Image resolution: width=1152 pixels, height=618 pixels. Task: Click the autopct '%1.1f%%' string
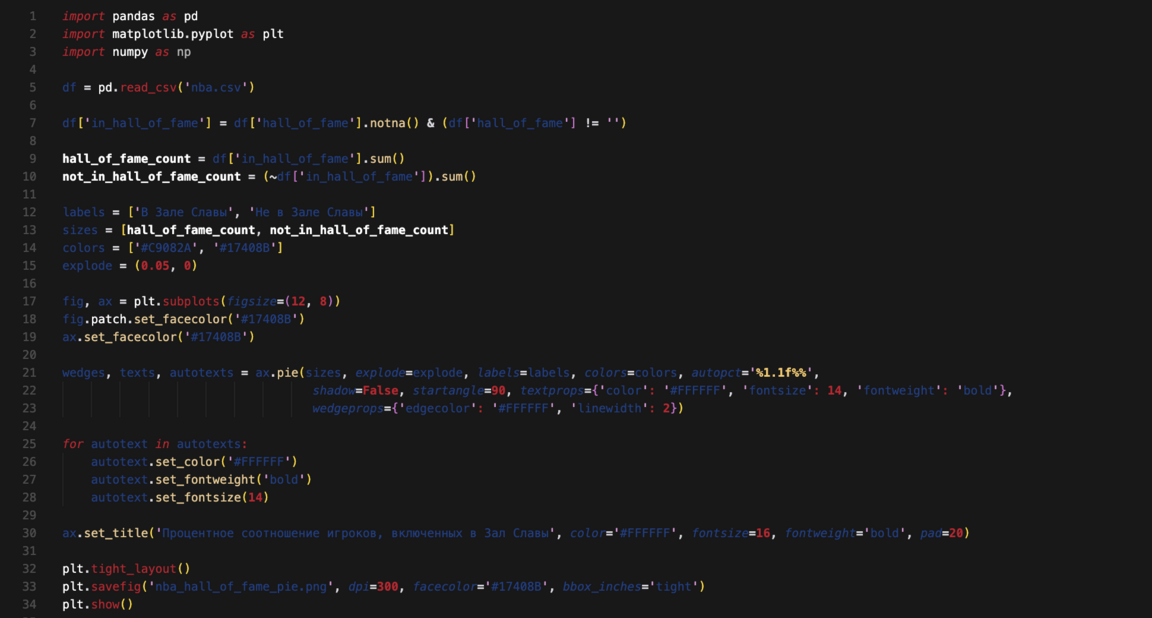(x=781, y=373)
